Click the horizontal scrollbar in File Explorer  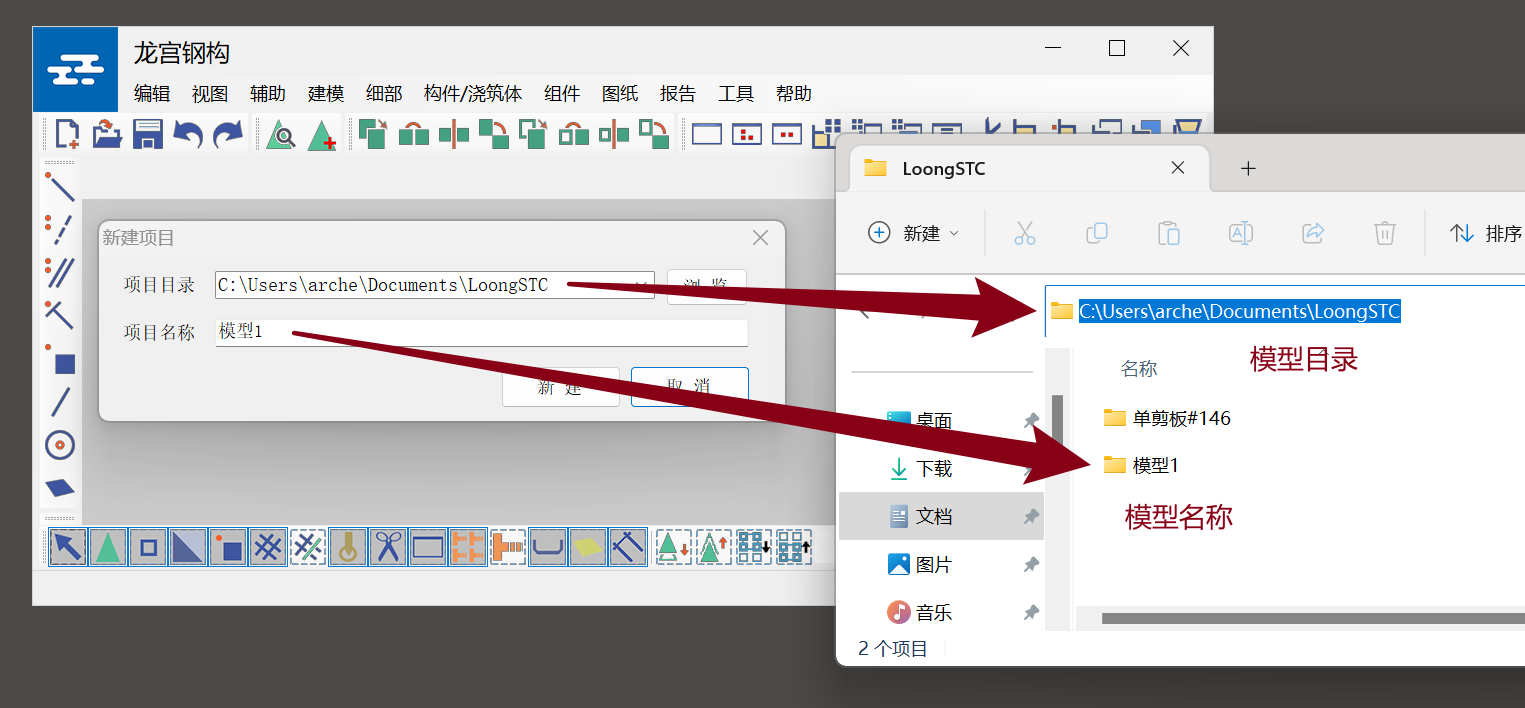click(x=1313, y=618)
